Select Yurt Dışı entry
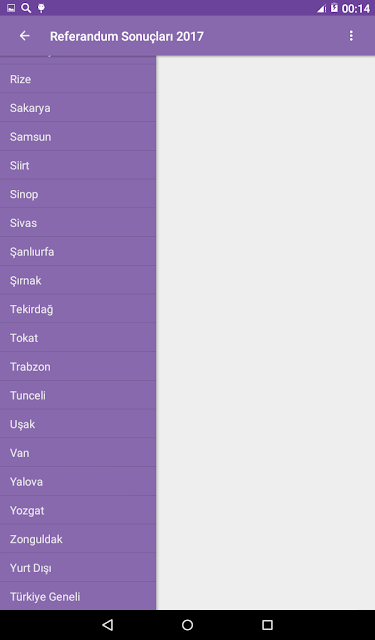375x640 pixels. pos(78,568)
